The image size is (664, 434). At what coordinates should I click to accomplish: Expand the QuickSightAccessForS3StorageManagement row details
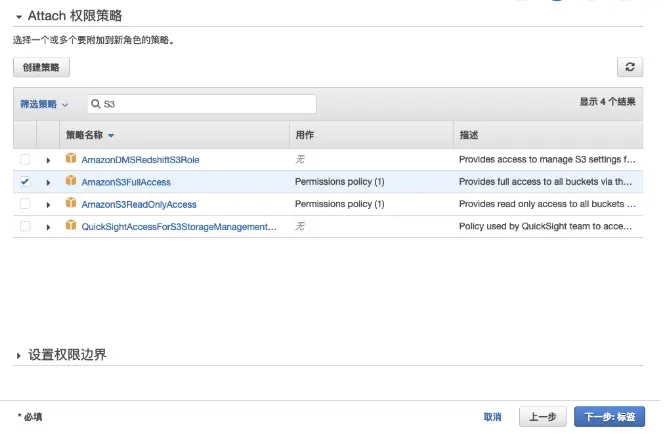click(48, 227)
